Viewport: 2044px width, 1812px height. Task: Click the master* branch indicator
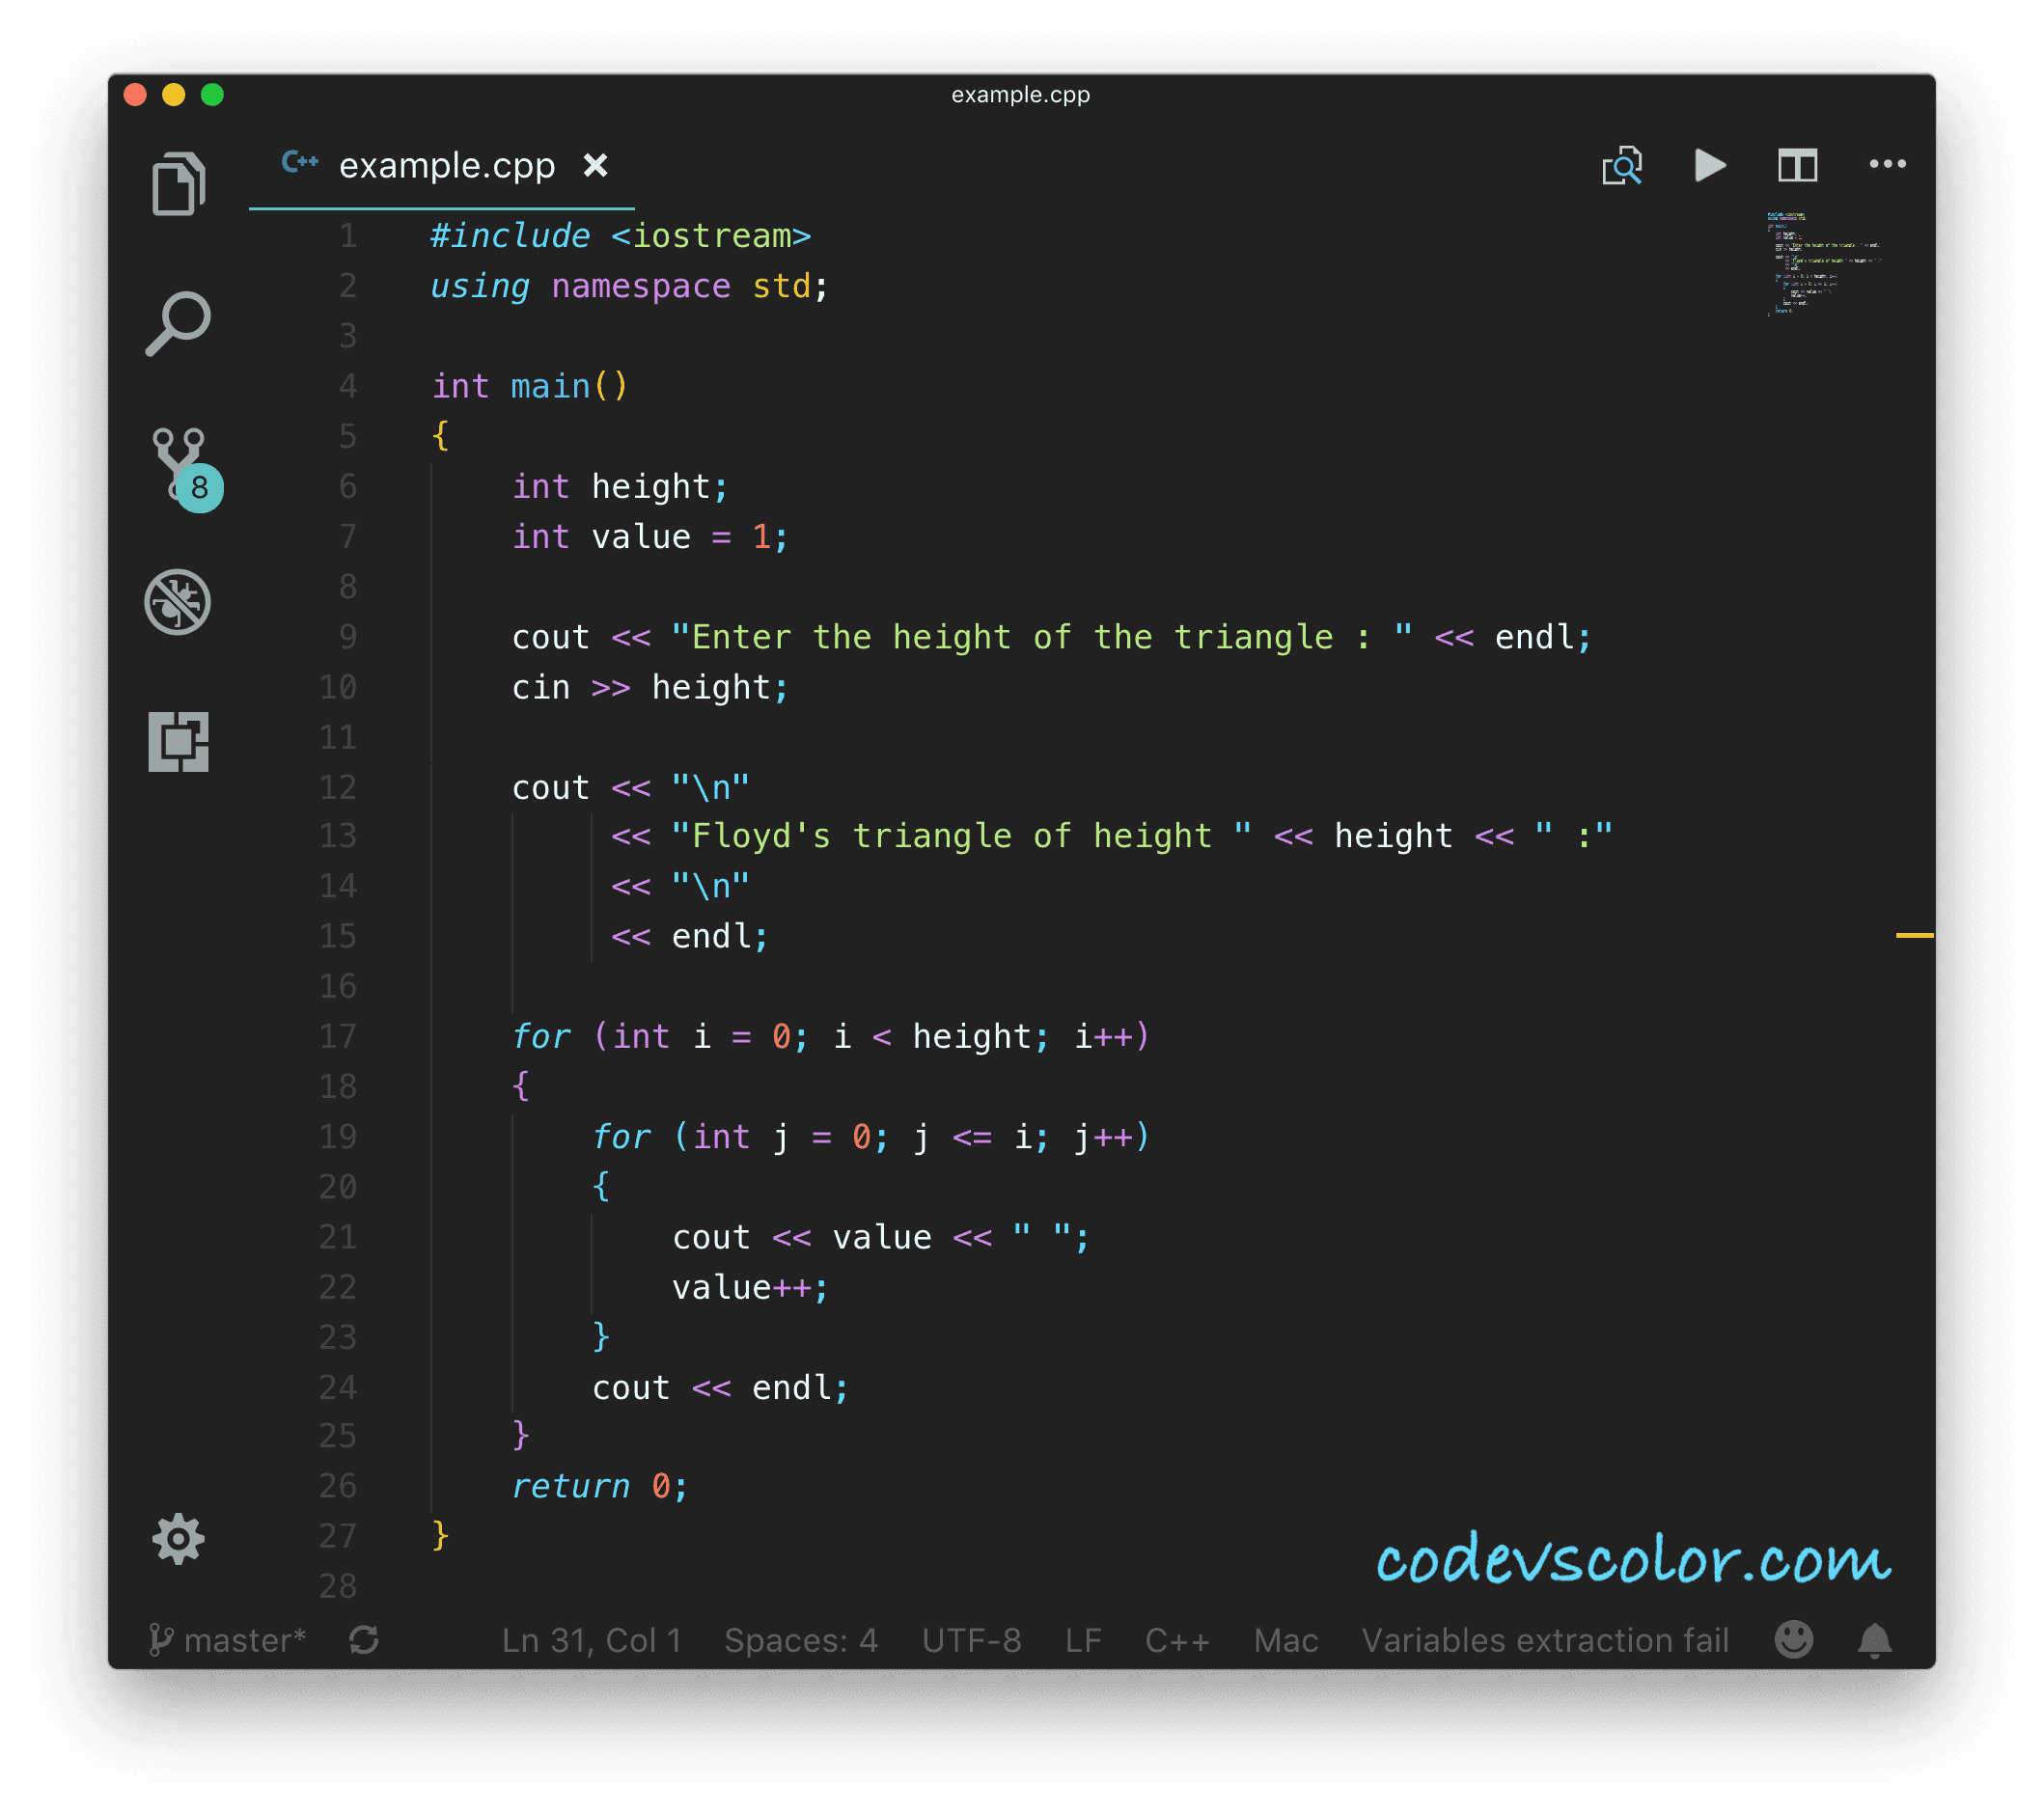click(228, 1640)
